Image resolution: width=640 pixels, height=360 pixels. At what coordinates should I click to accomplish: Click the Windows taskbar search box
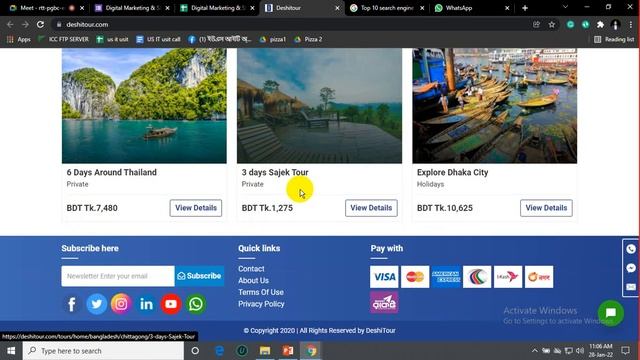(x=103, y=351)
